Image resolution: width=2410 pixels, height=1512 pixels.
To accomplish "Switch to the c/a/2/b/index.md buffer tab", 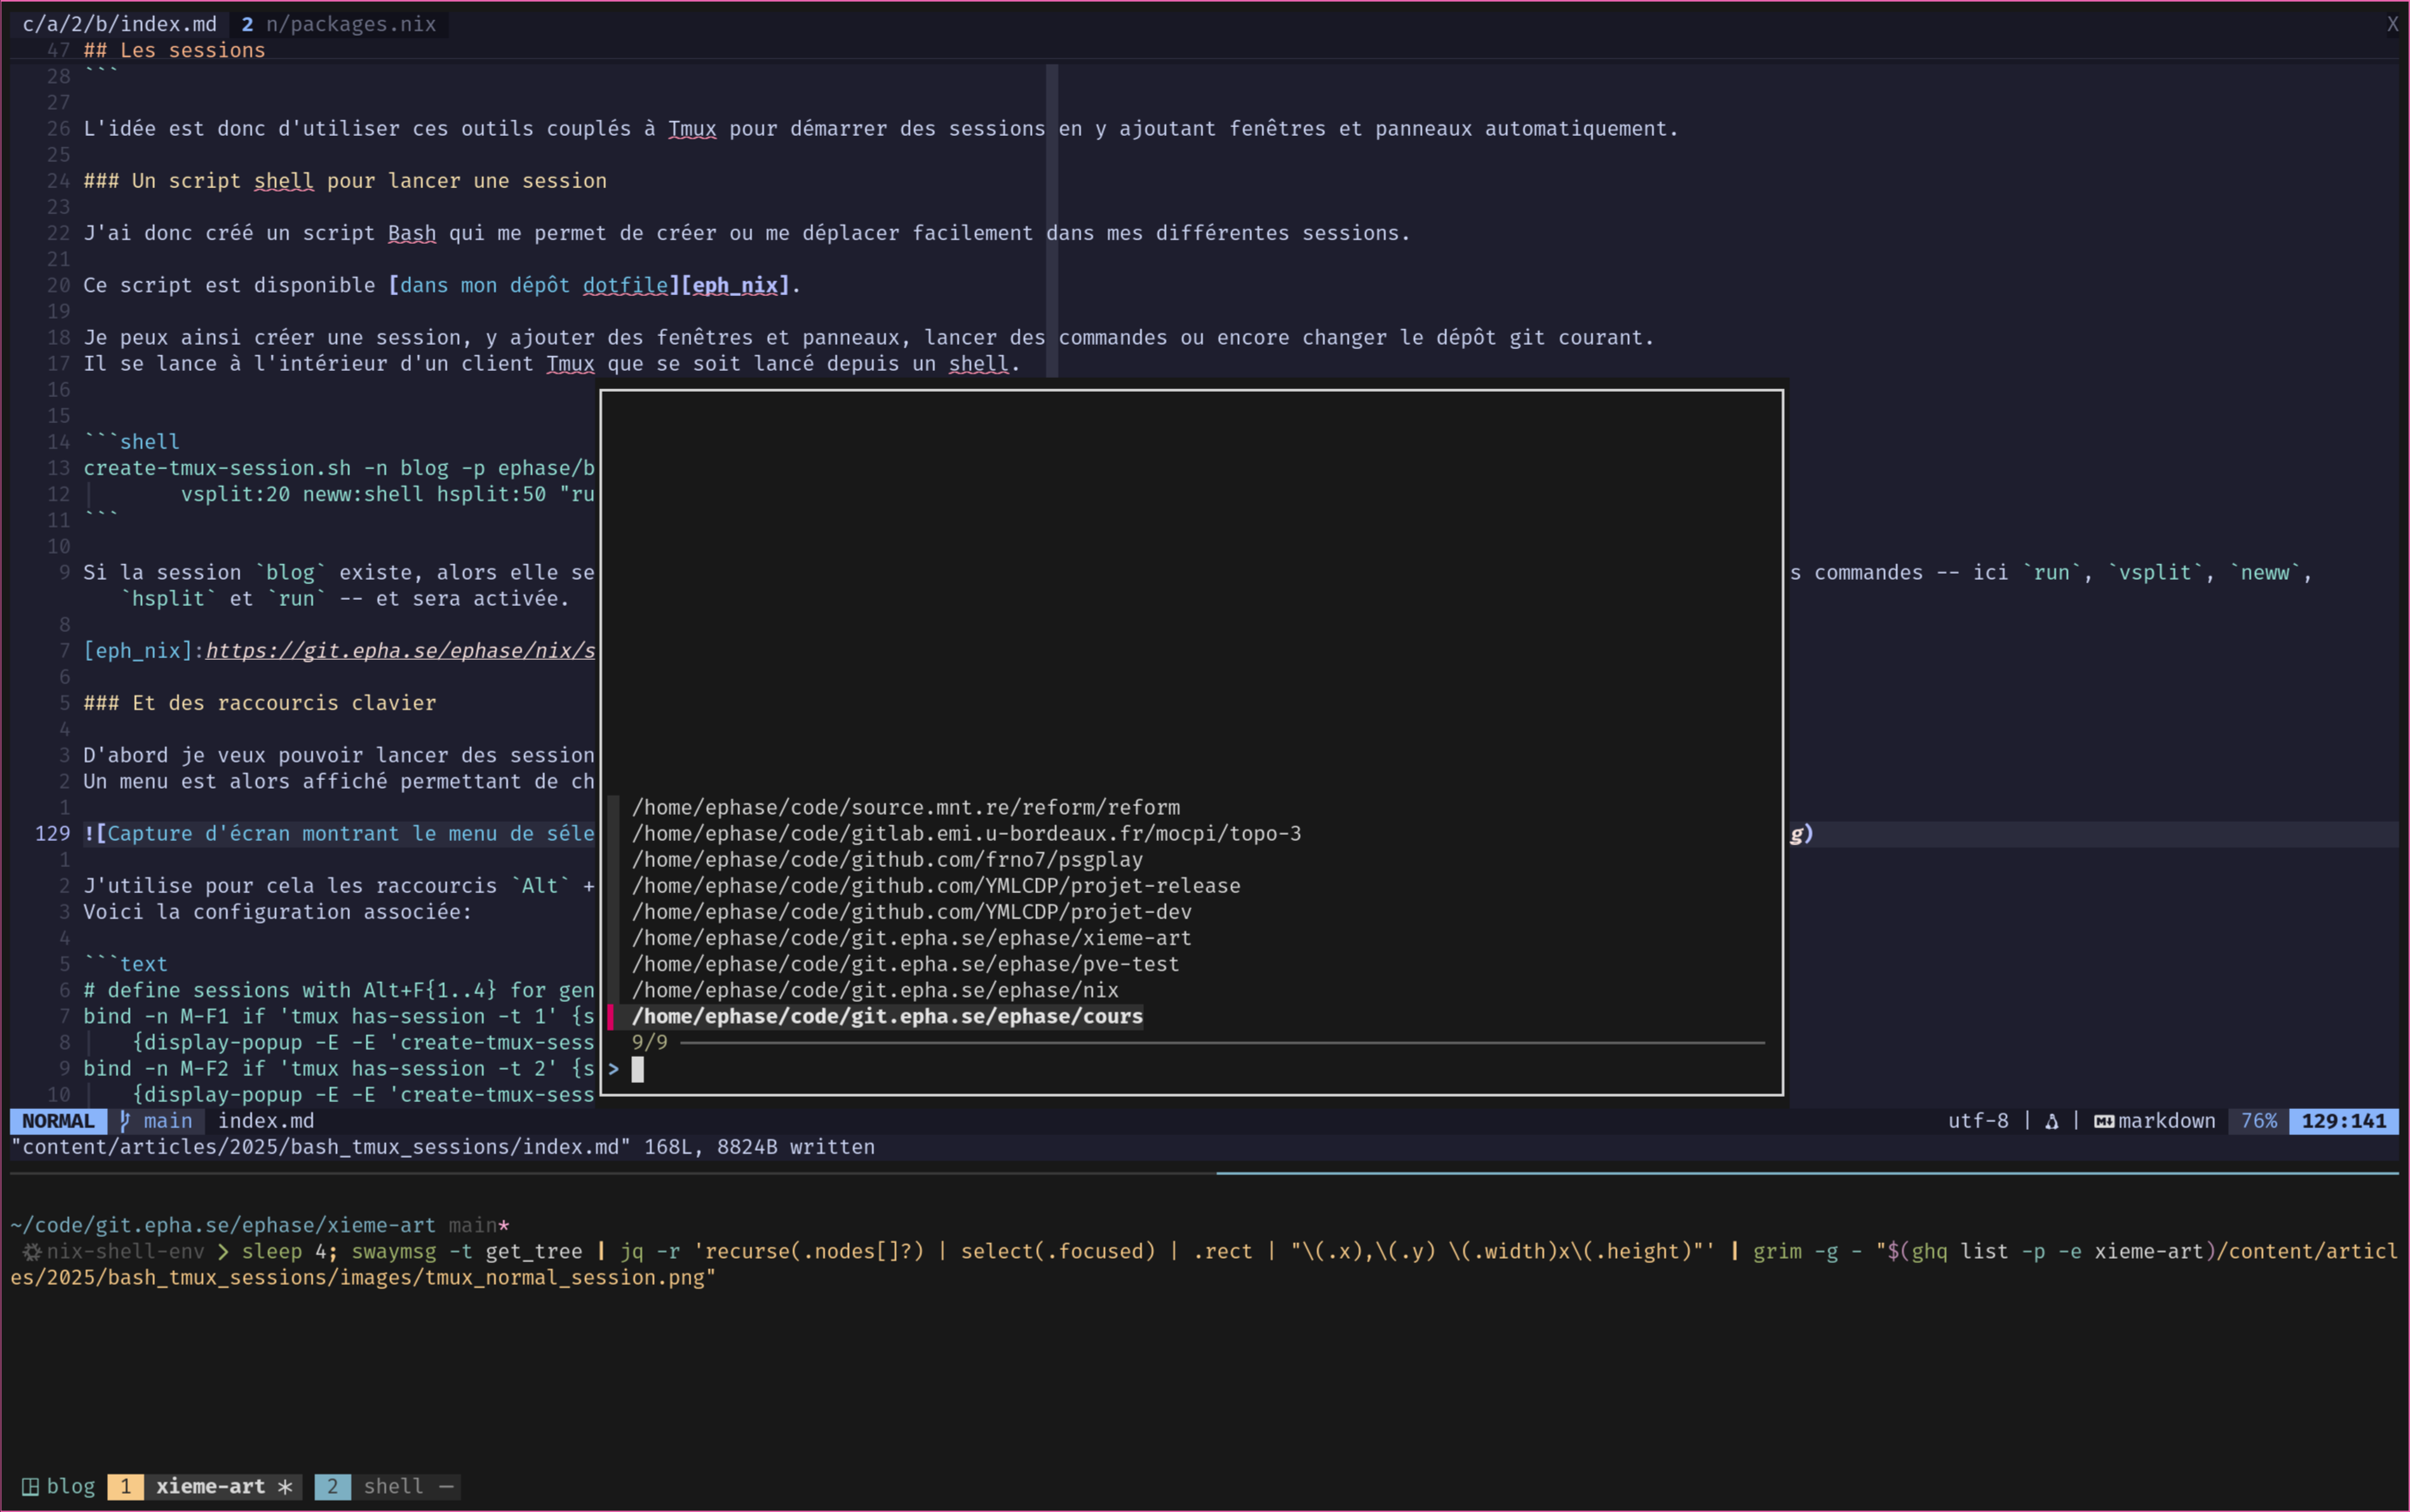I will [x=119, y=24].
